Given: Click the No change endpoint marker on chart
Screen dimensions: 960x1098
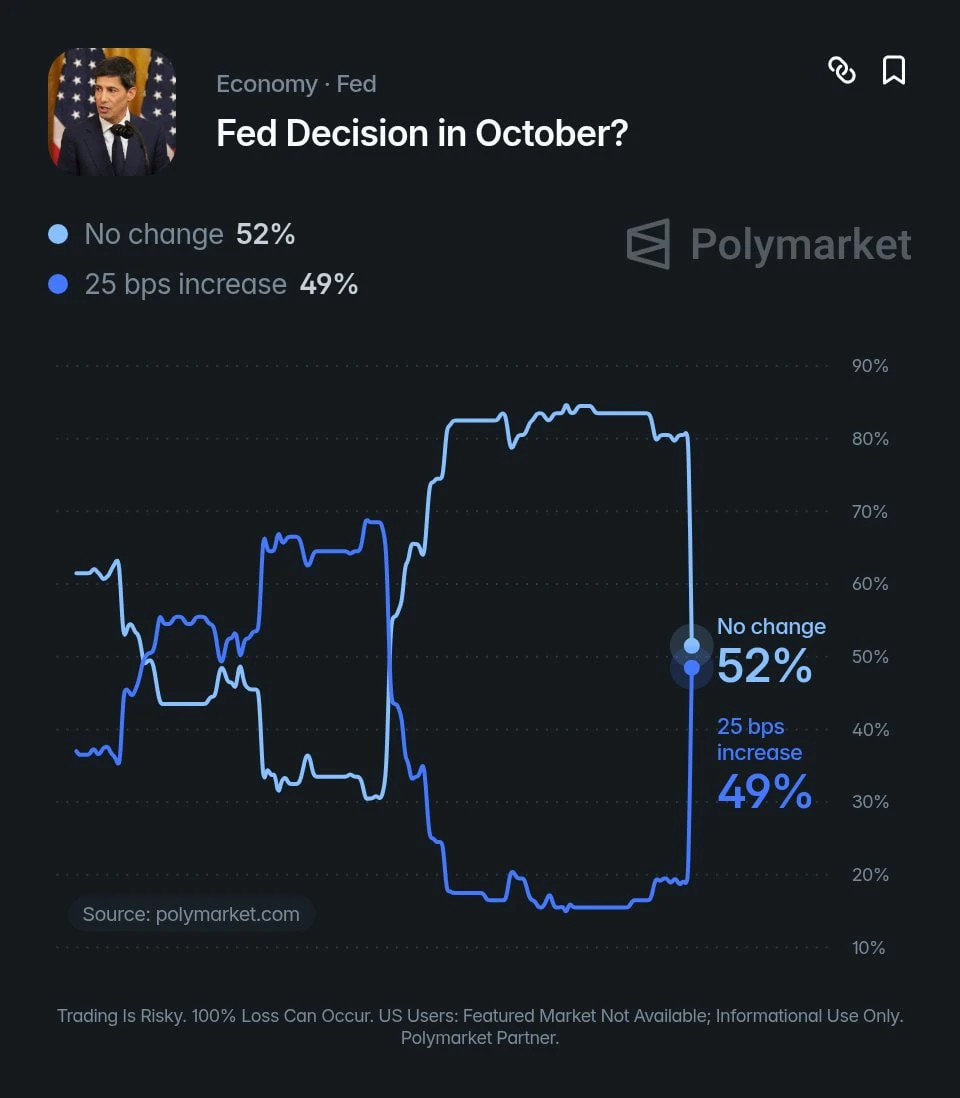Looking at the screenshot, I should (692, 645).
